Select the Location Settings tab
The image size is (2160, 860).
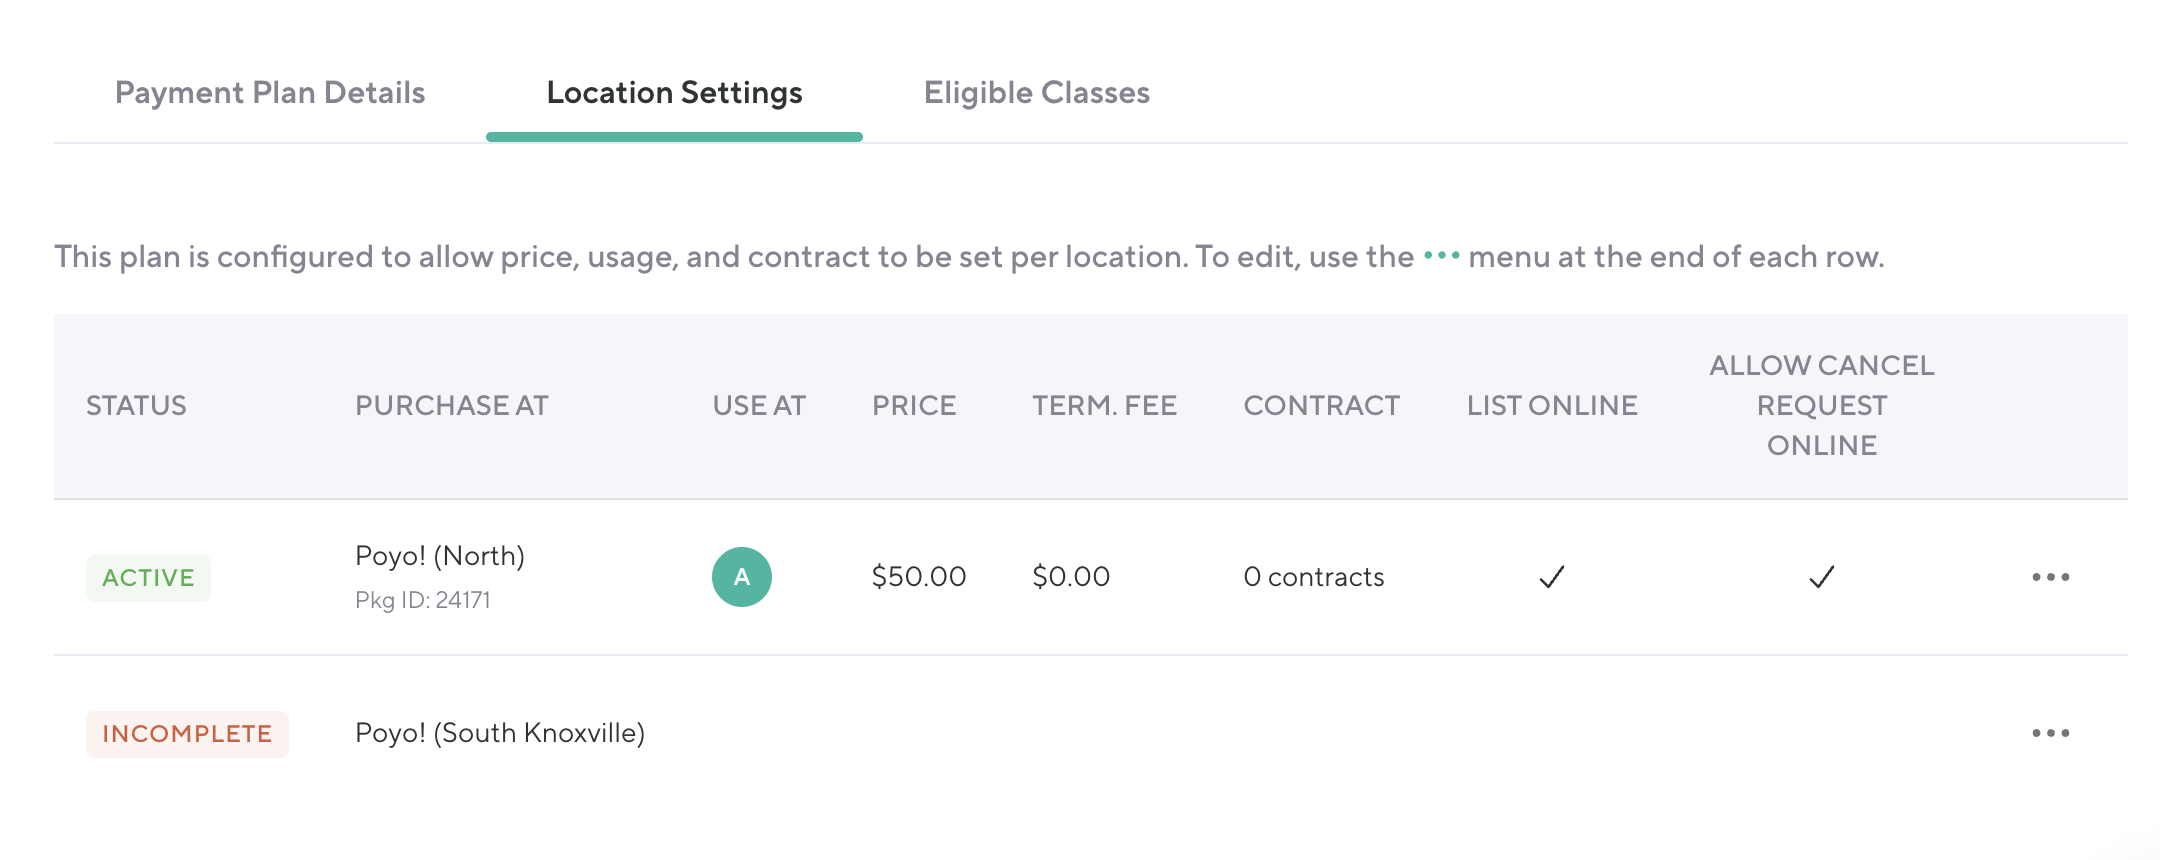coord(674,93)
